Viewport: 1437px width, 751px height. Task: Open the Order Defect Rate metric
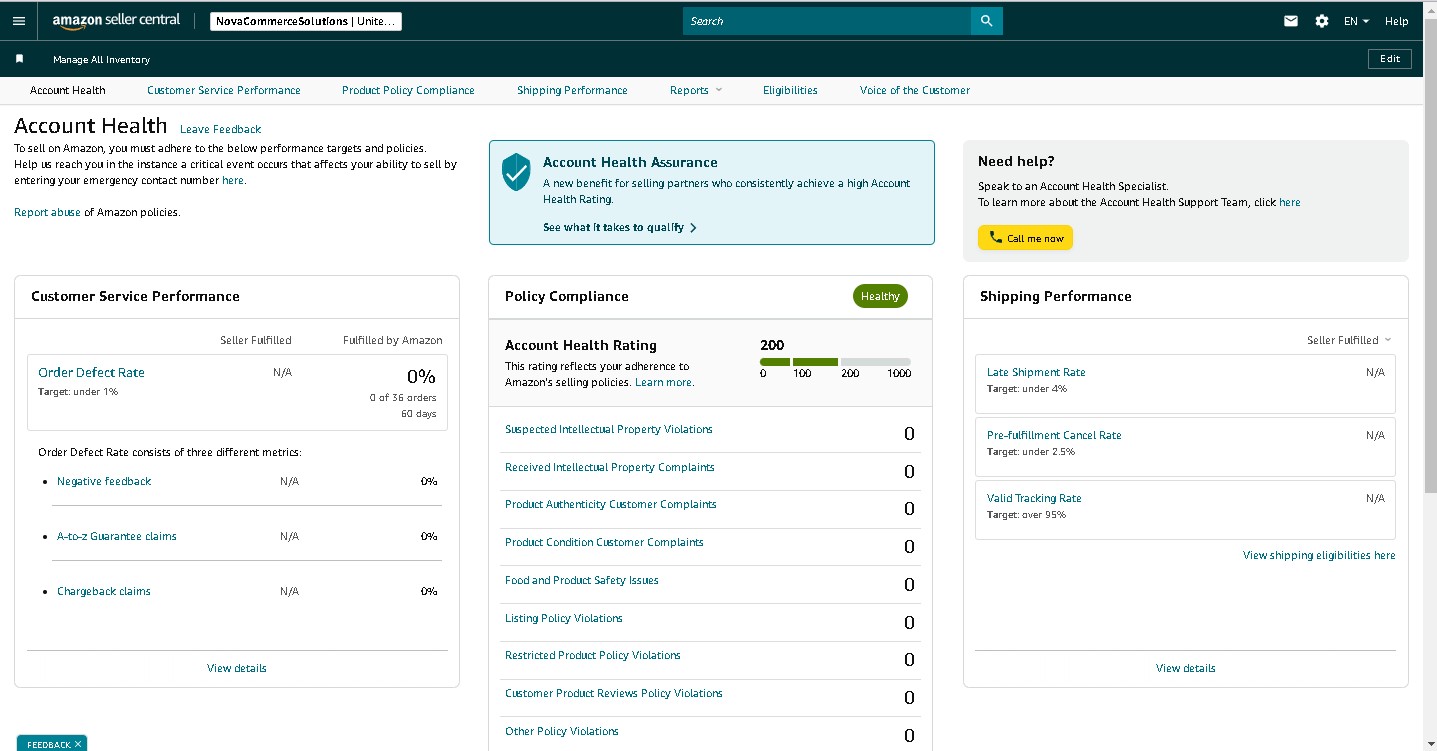tap(91, 372)
